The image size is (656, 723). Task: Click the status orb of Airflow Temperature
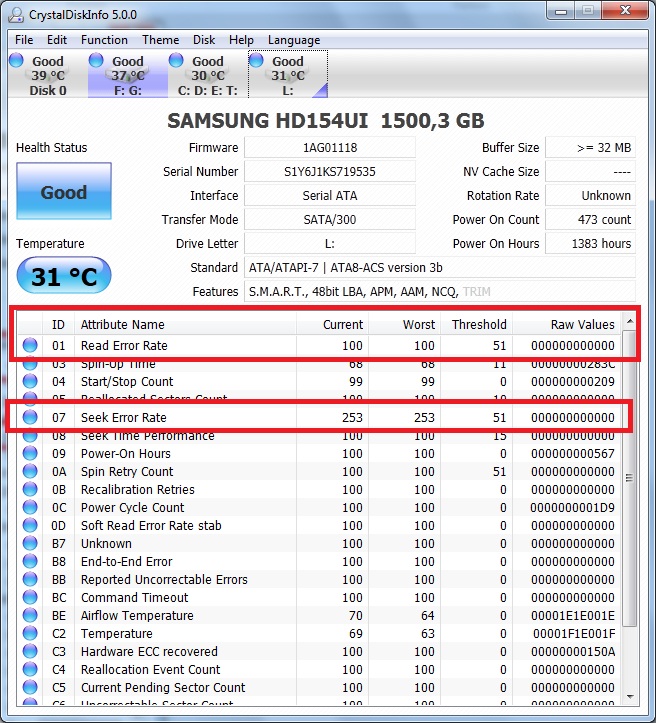[x=30, y=615]
